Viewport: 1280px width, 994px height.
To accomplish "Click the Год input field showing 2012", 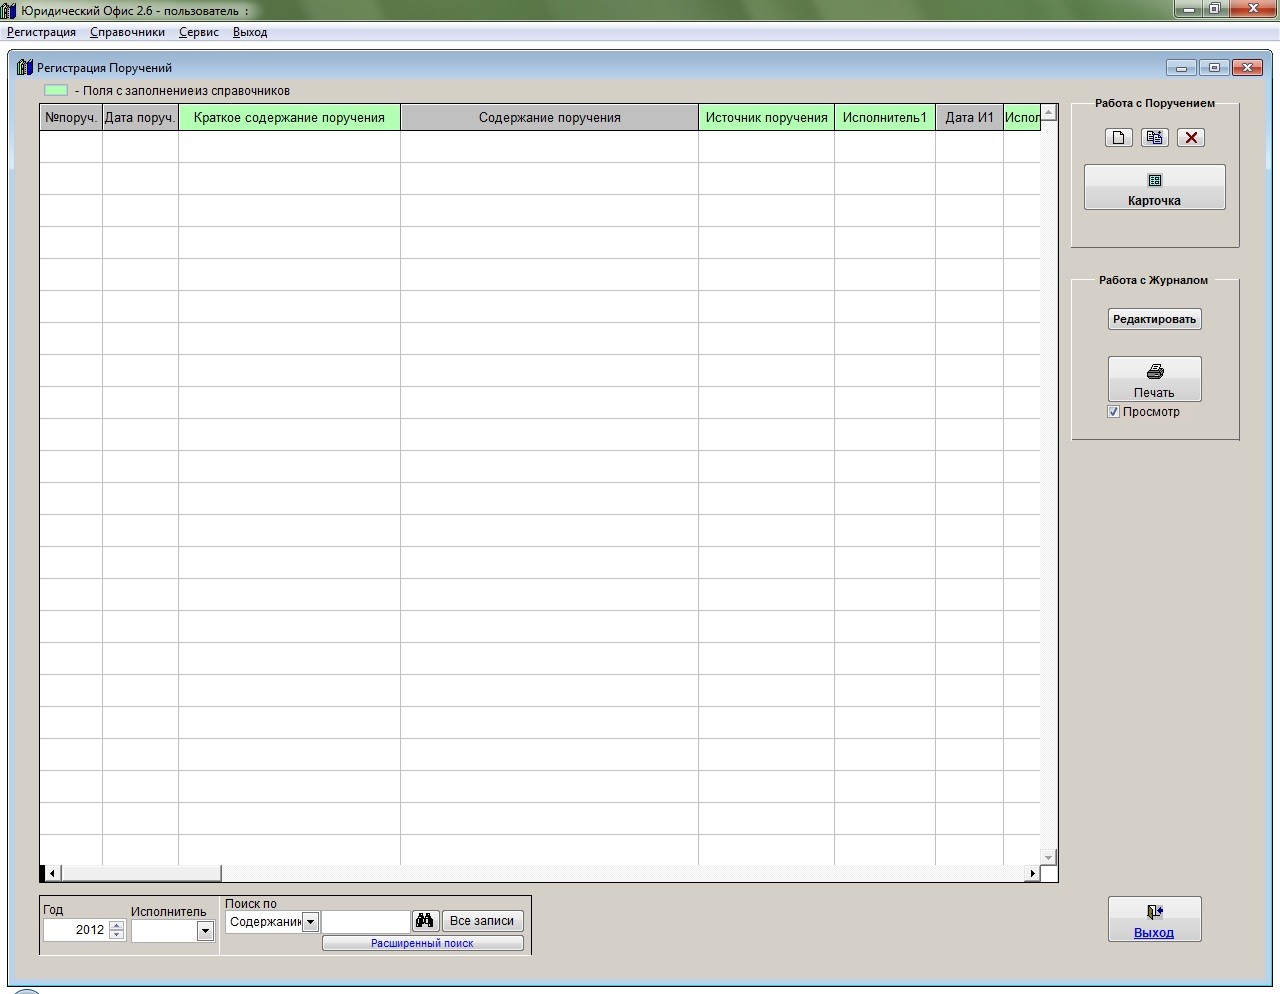I will coord(76,930).
